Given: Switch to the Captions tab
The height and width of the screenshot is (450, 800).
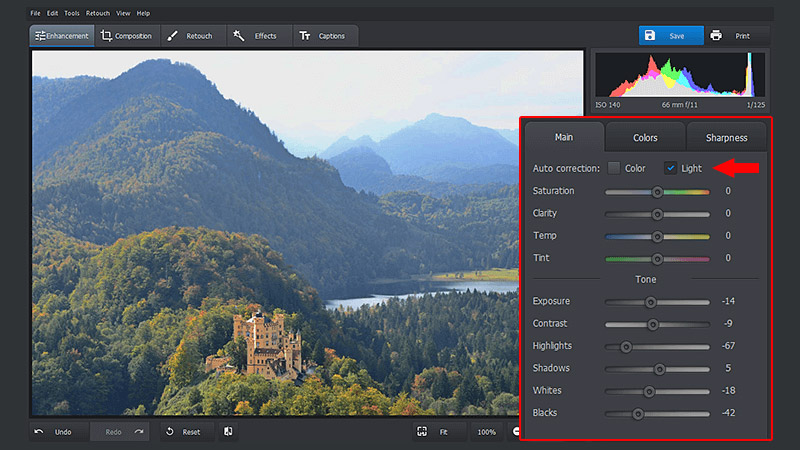Looking at the screenshot, I should pos(326,36).
